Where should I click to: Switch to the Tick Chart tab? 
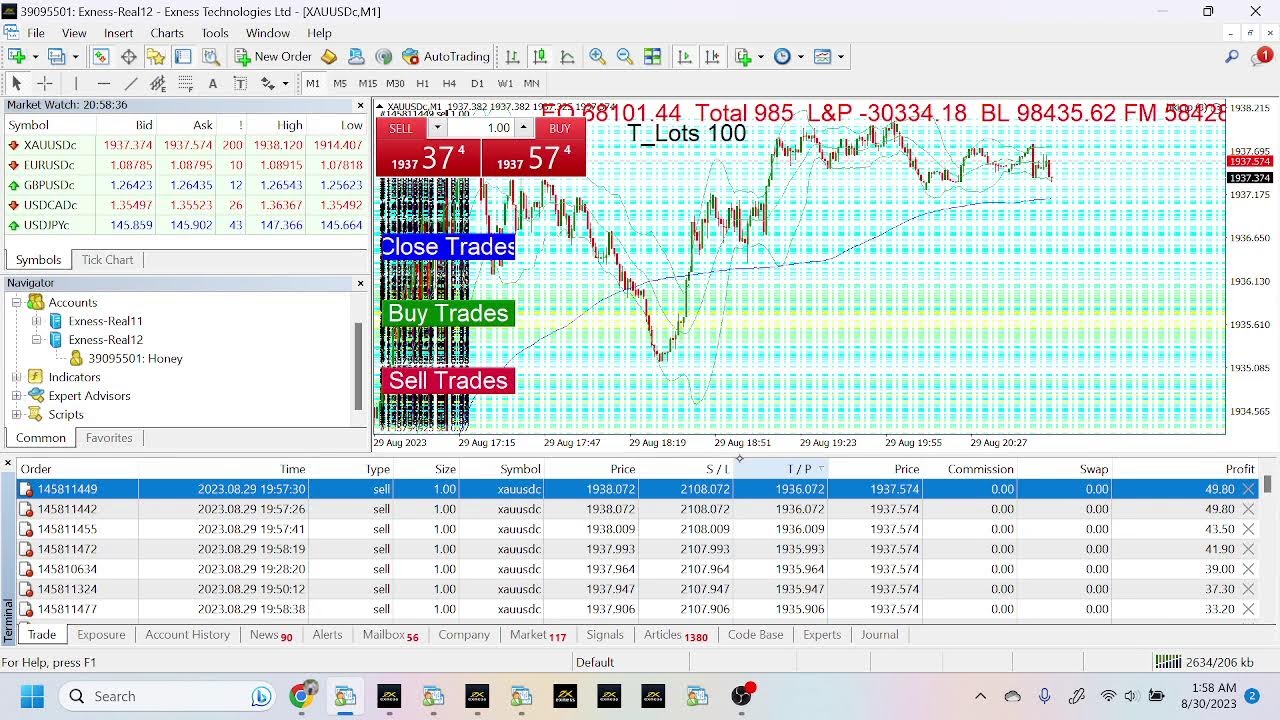[x=107, y=260]
